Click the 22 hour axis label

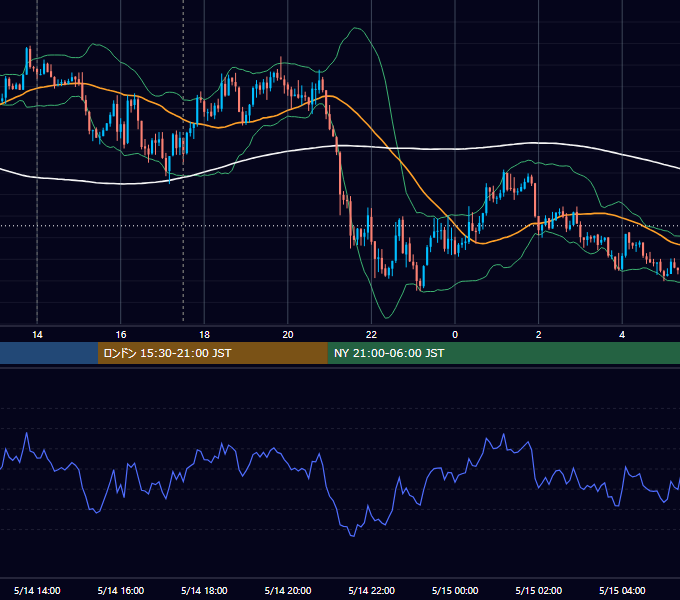point(372,335)
